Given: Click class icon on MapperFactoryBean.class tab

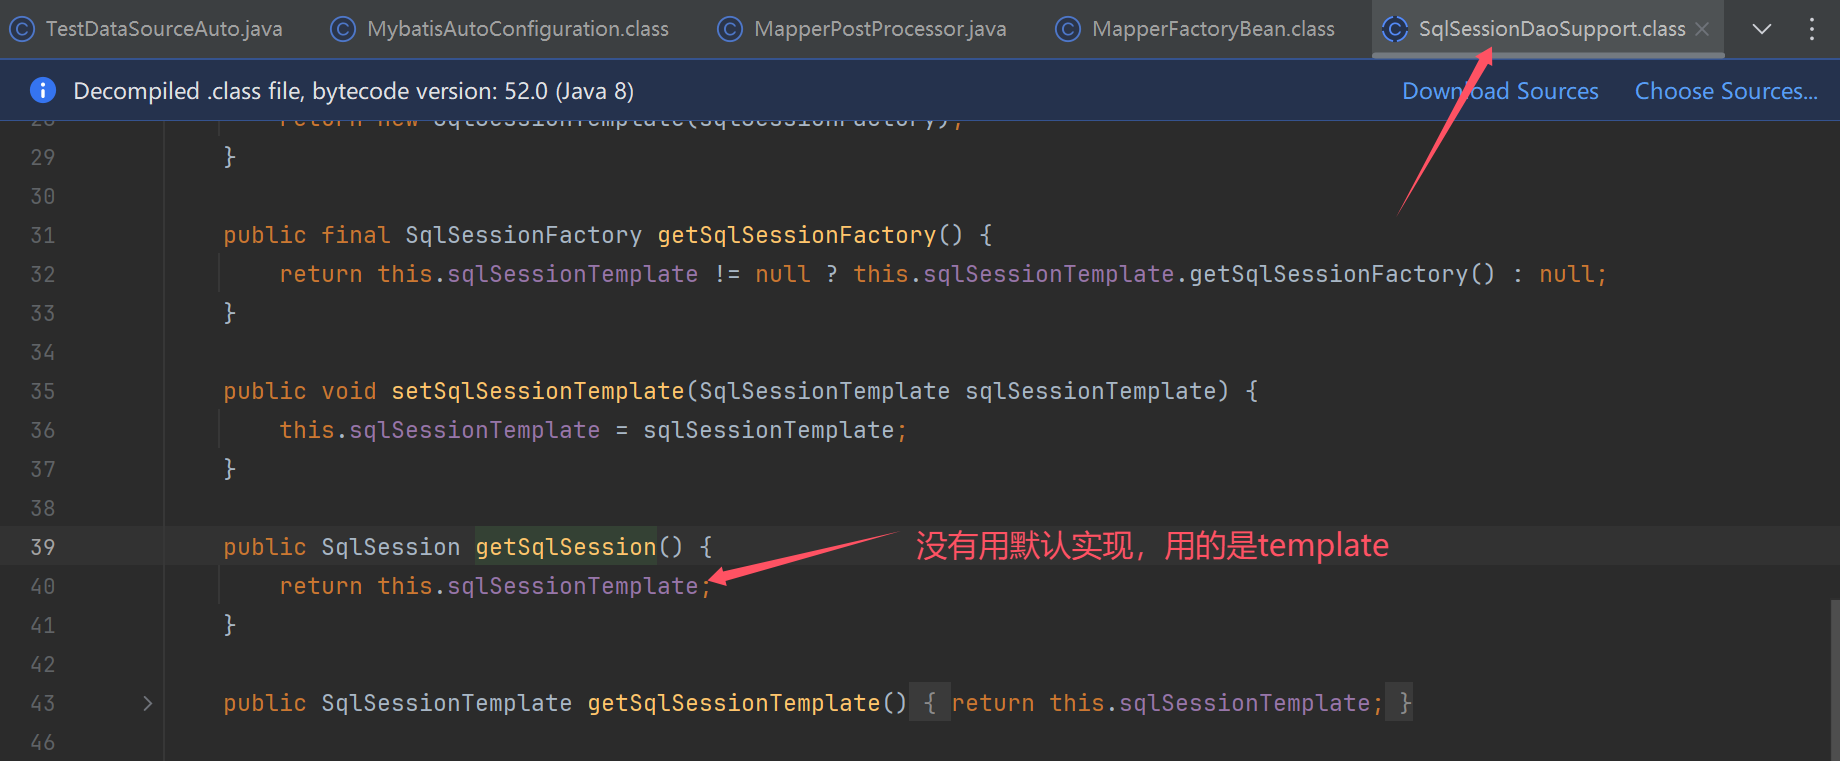Looking at the screenshot, I should [x=1068, y=29].
